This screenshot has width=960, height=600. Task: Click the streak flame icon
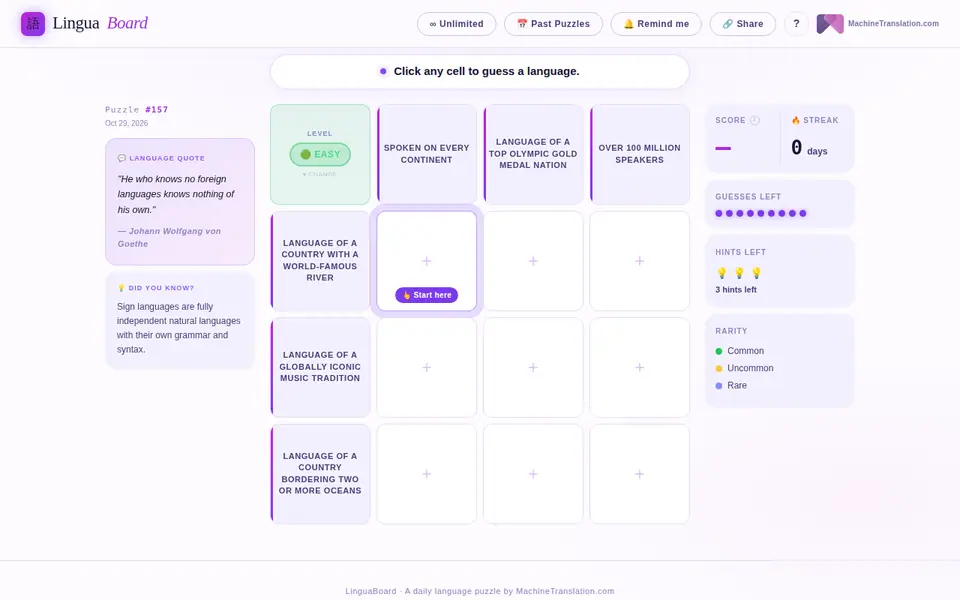(x=795, y=120)
